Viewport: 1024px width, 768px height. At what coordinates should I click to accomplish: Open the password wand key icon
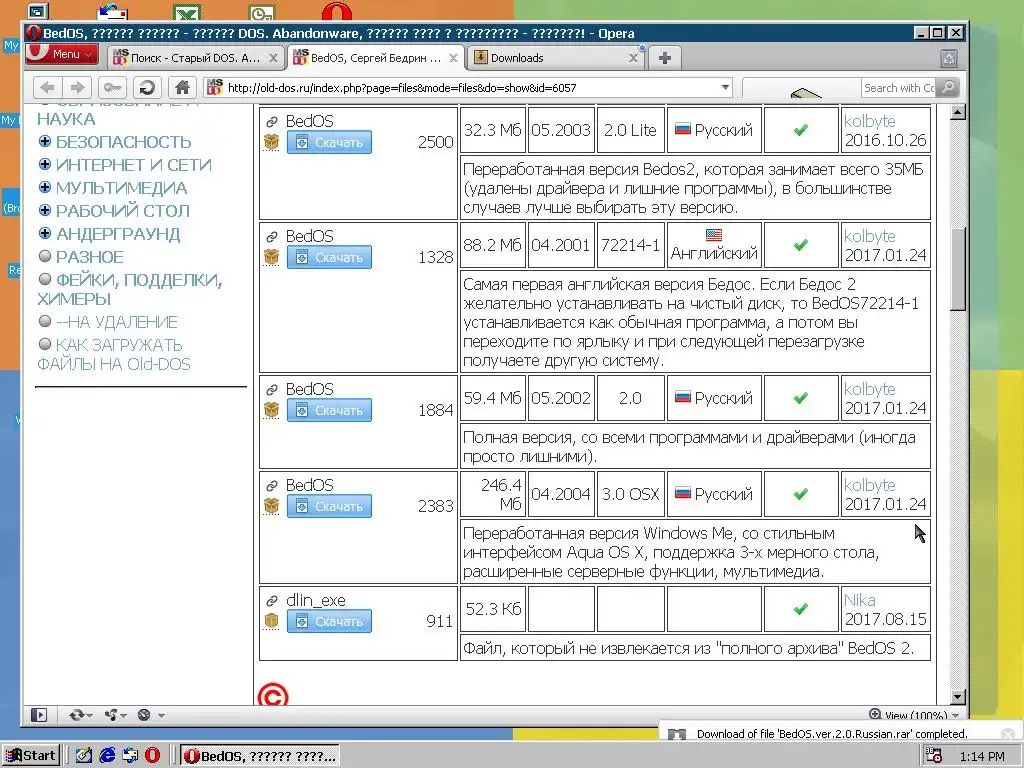point(112,88)
